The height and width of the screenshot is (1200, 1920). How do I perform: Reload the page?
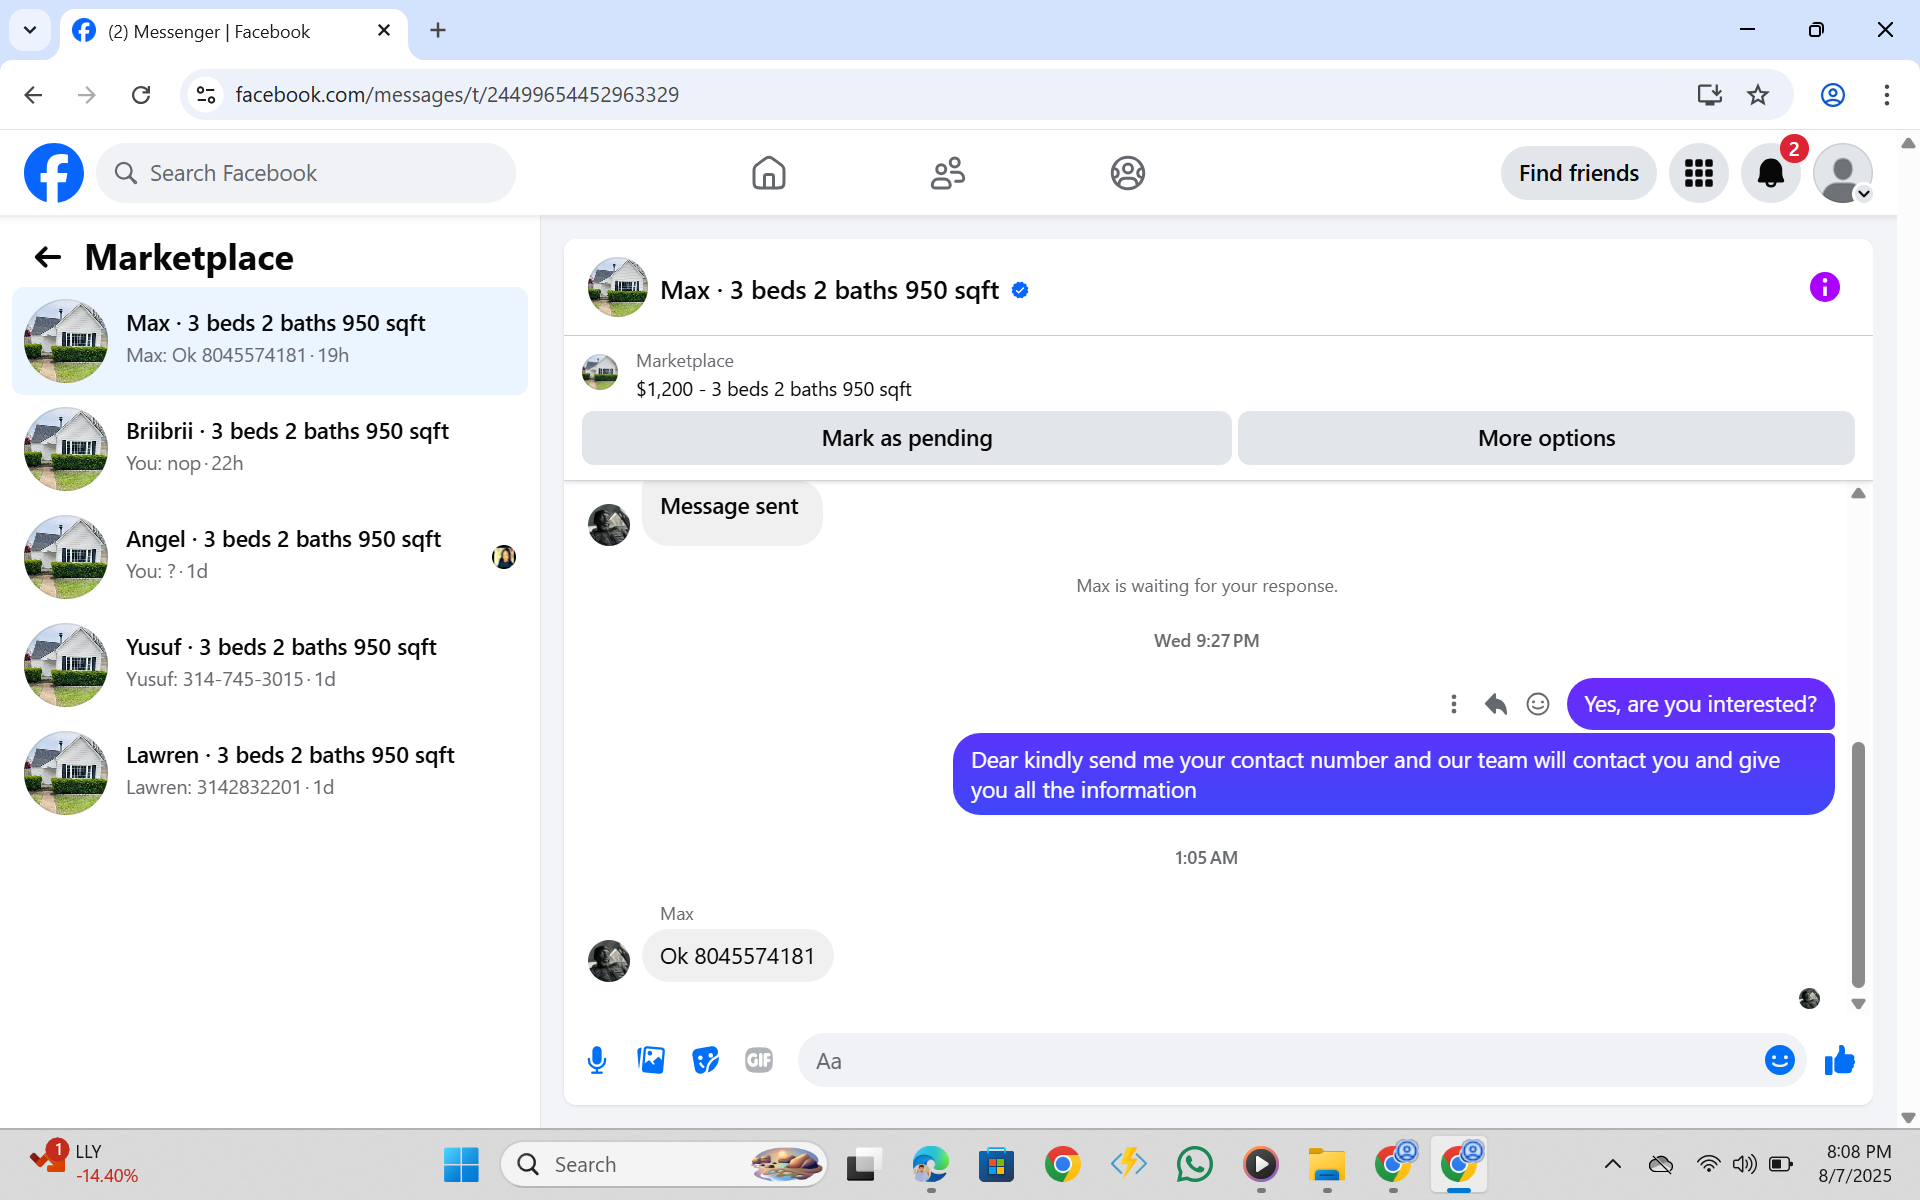[141, 95]
